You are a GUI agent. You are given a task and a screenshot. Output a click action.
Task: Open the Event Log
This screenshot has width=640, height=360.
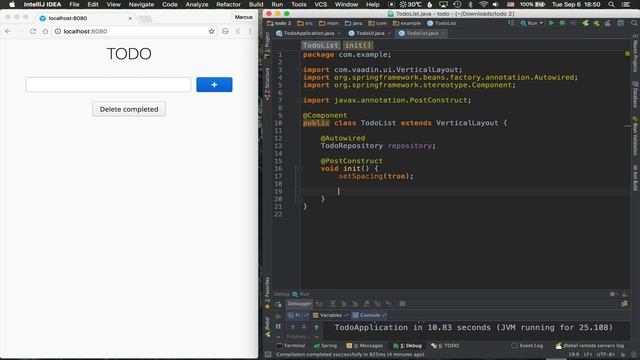pyautogui.click(x=527, y=346)
